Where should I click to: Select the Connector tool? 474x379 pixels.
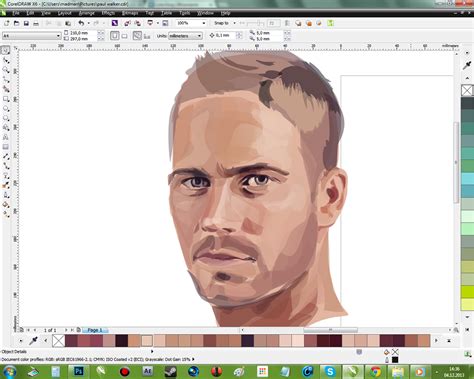[x=6, y=166]
